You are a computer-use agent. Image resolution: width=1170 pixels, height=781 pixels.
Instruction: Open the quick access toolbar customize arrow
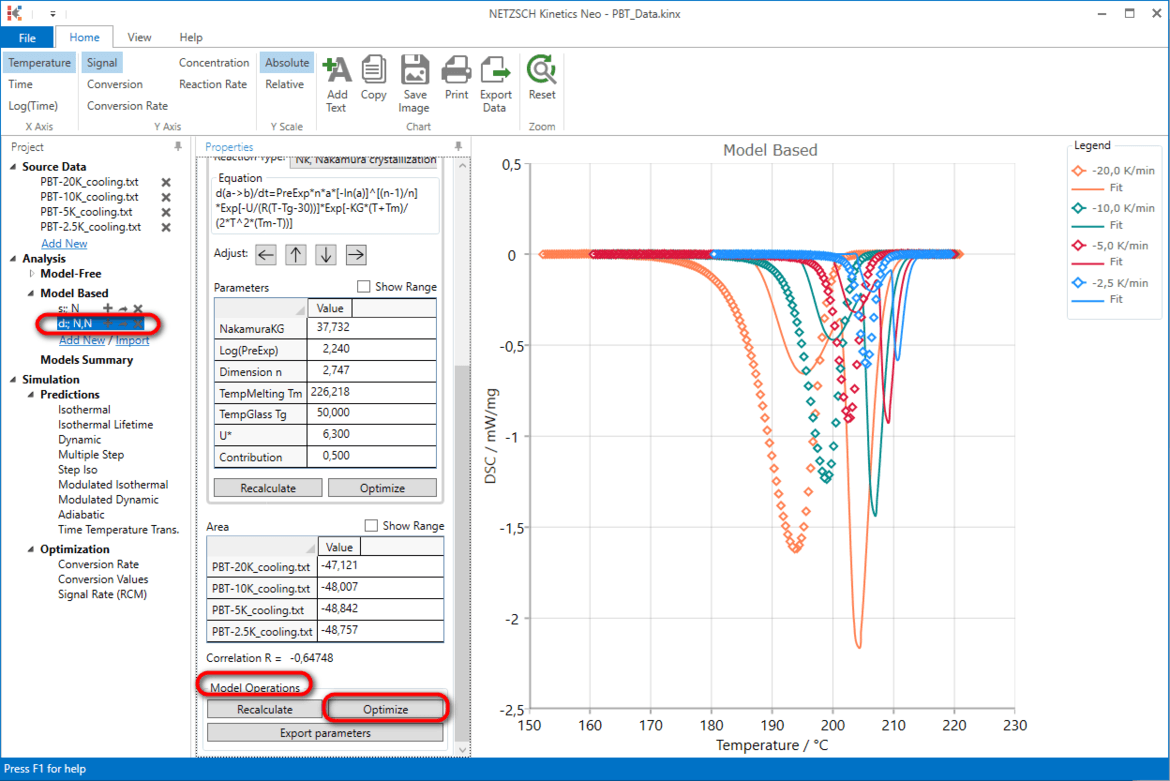point(52,13)
